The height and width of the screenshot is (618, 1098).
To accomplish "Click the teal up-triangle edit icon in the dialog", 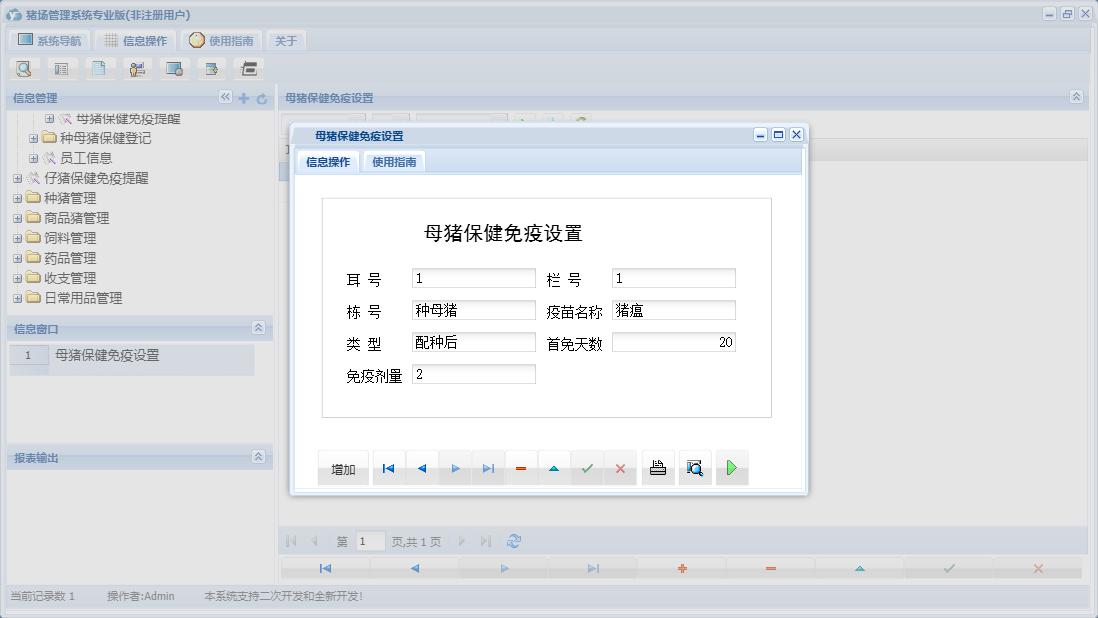I will pos(554,468).
